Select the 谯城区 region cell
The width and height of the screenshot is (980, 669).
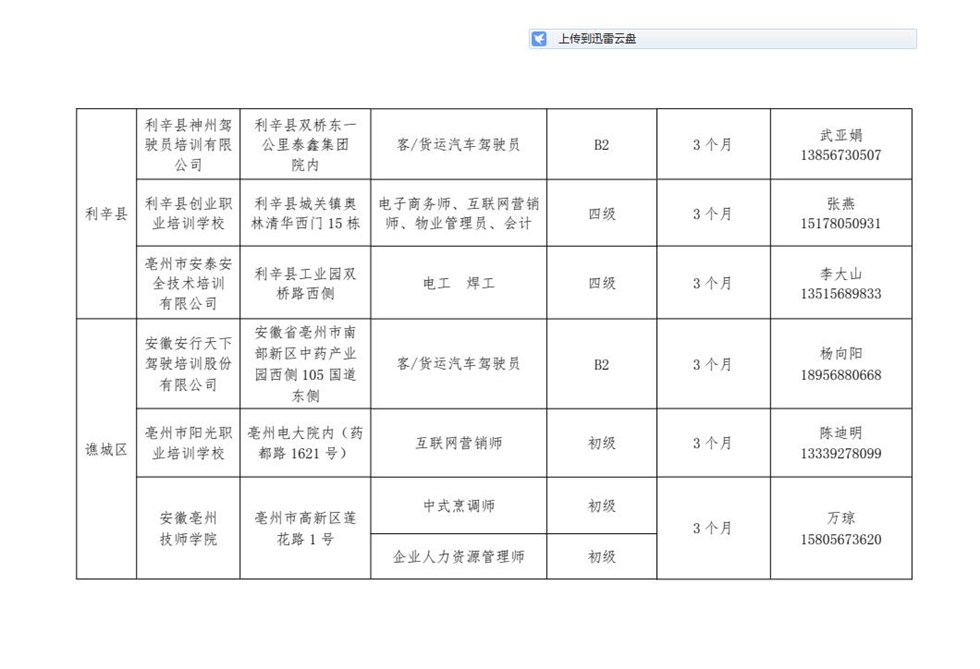tap(106, 449)
